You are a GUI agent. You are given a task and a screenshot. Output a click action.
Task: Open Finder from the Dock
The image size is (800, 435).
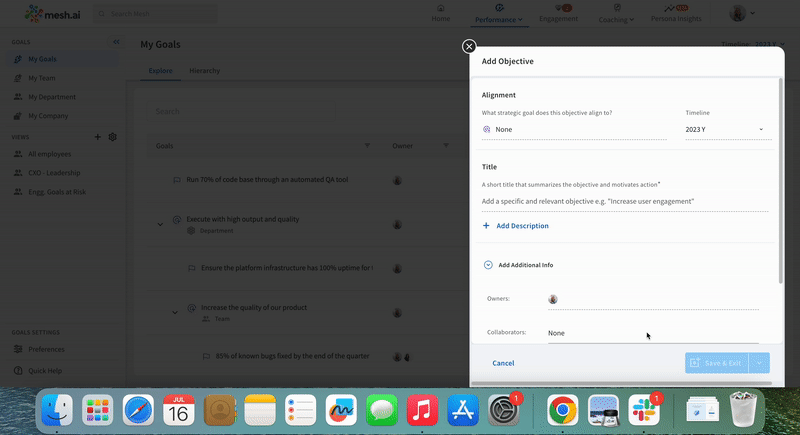coord(57,410)
